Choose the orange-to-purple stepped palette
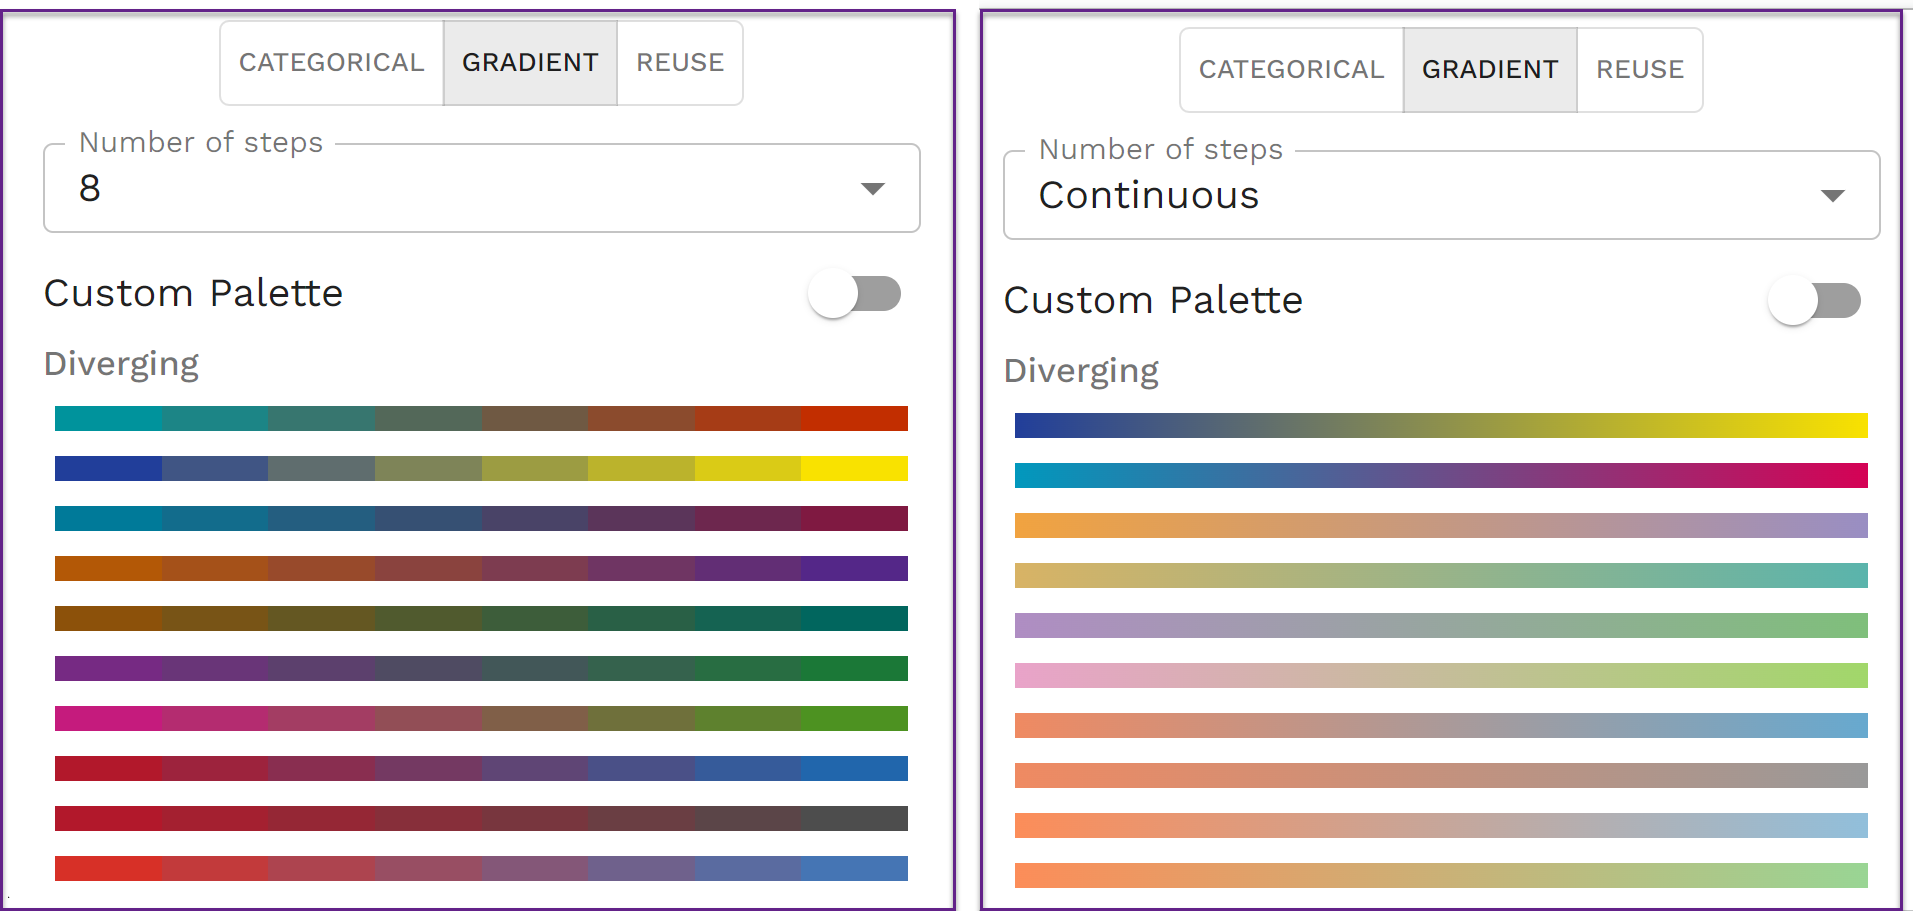Viewport: 1913px width, 911px height. 481,568
